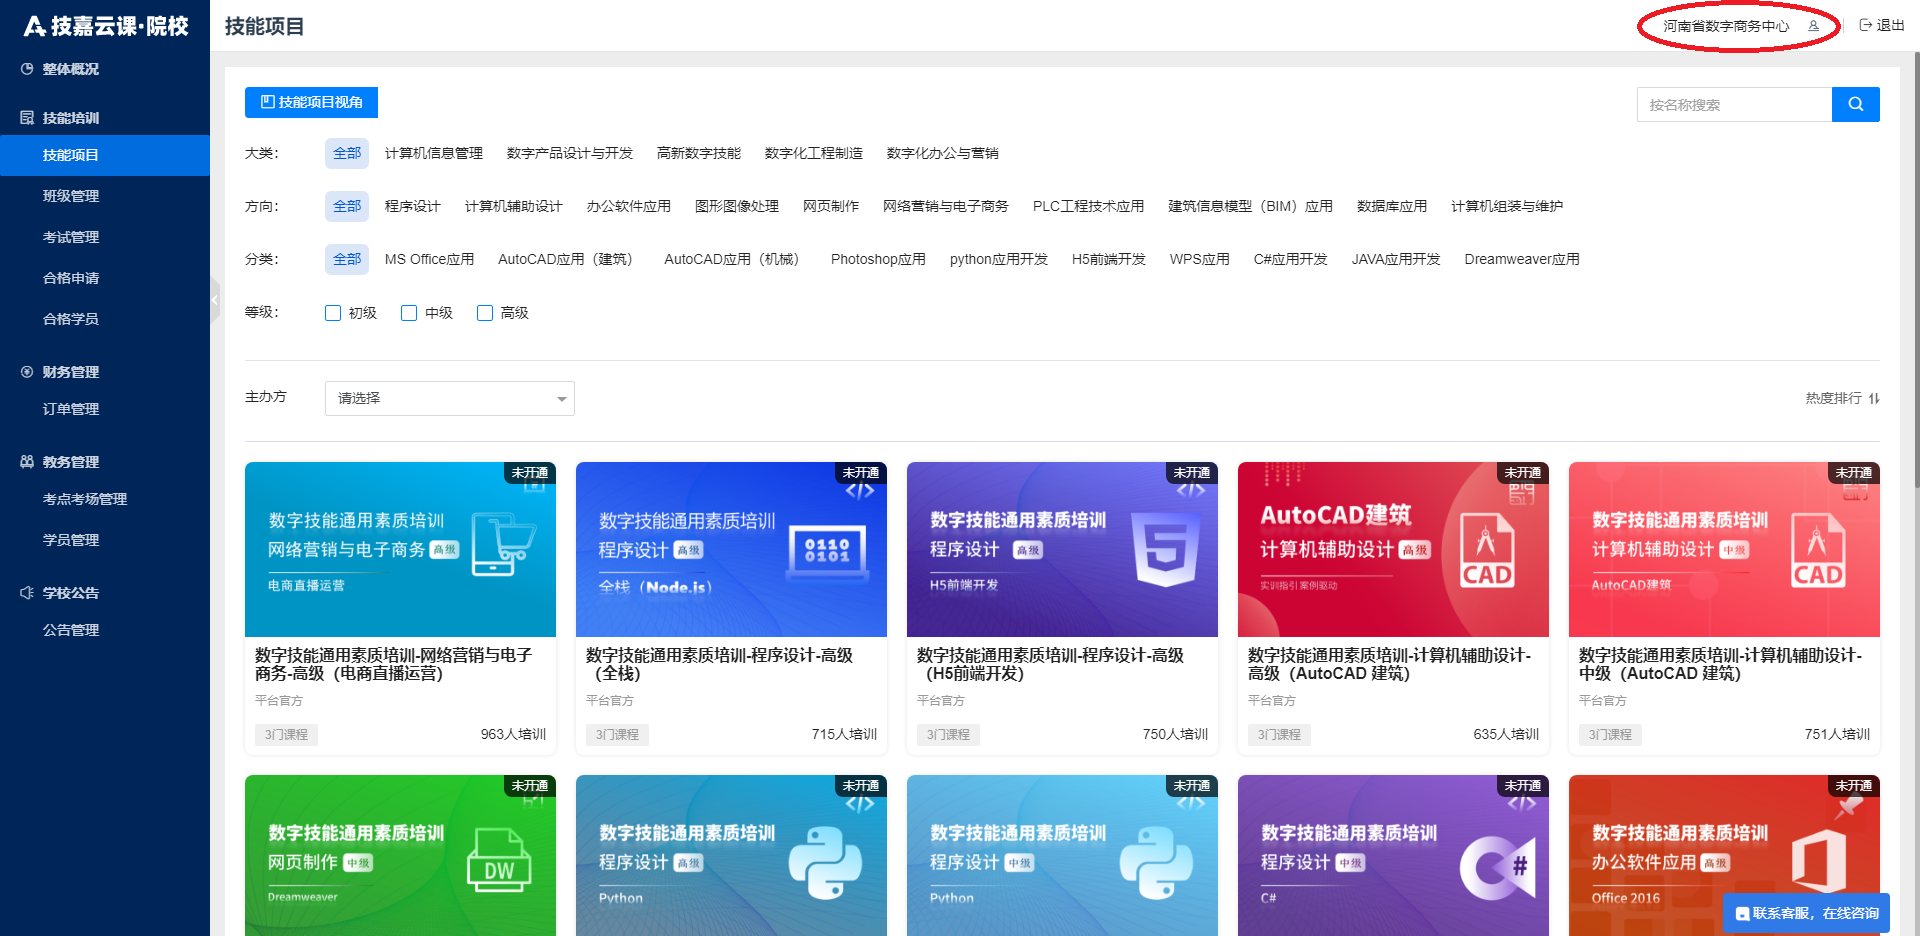Click the page vertical scrollbar
This screenshot has height=936, width=1920.
point(1915,270)
